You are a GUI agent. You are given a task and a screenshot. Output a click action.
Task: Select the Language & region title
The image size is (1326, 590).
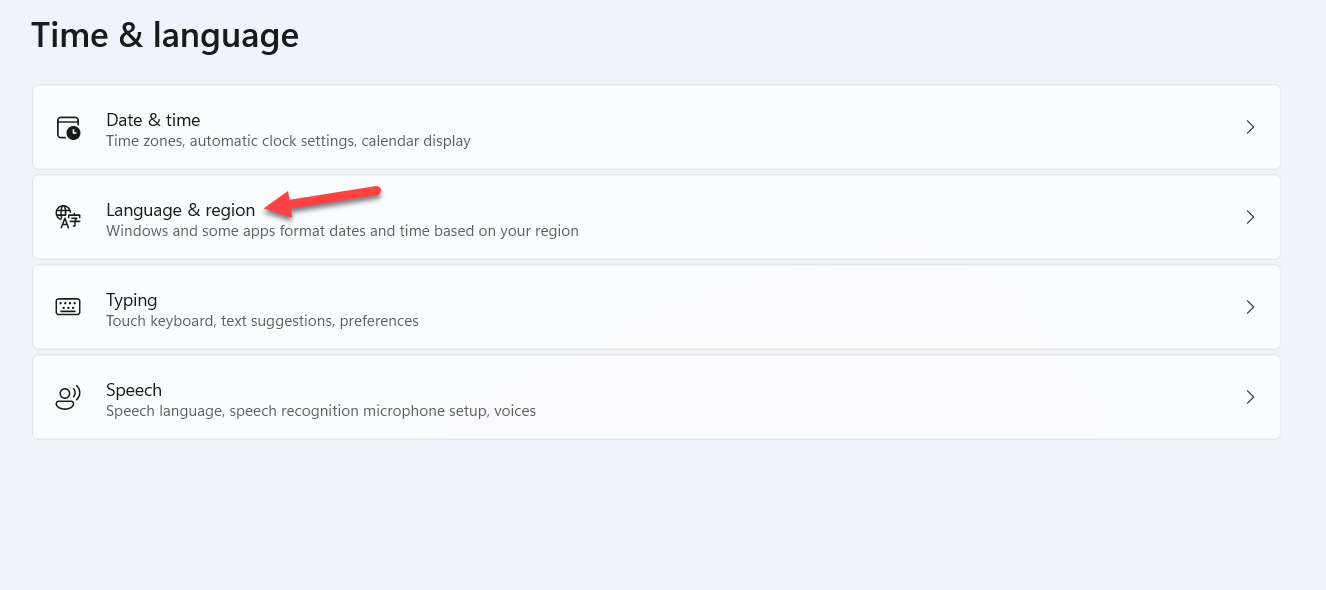pyautogui.click(x=180, y=210)
